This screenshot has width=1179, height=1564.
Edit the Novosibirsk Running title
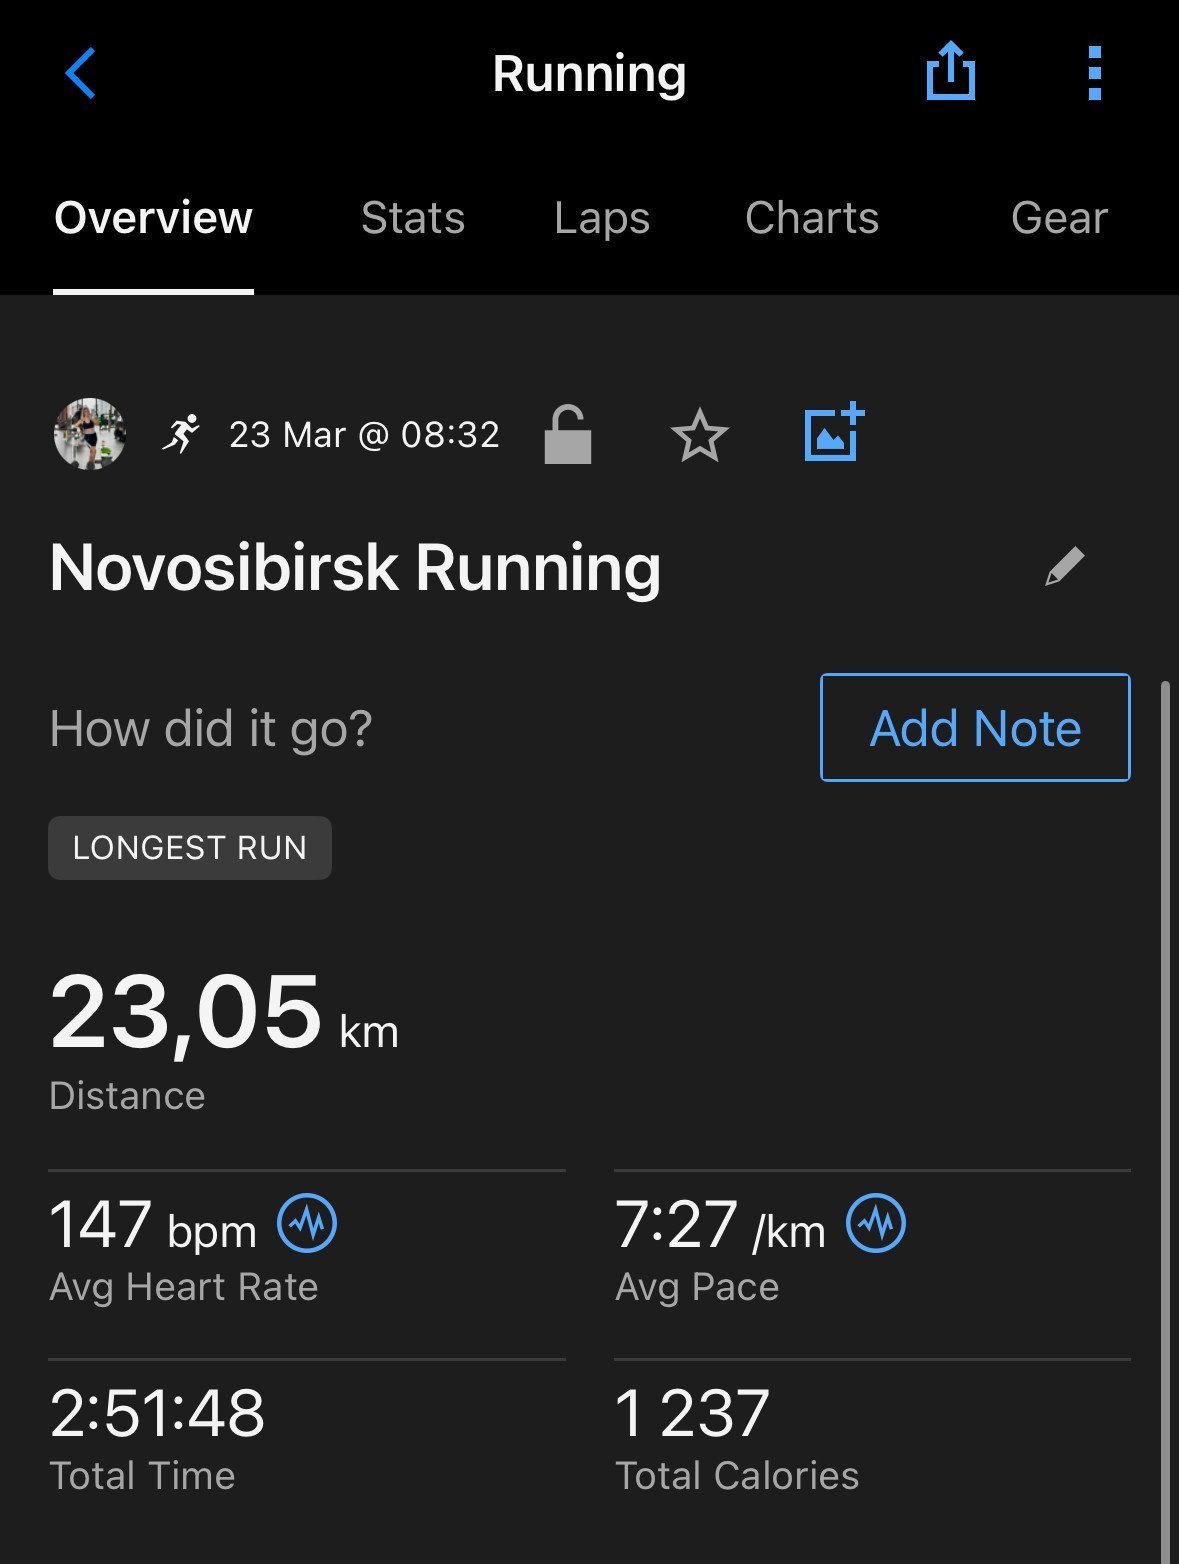click(x=1064, y=567)
